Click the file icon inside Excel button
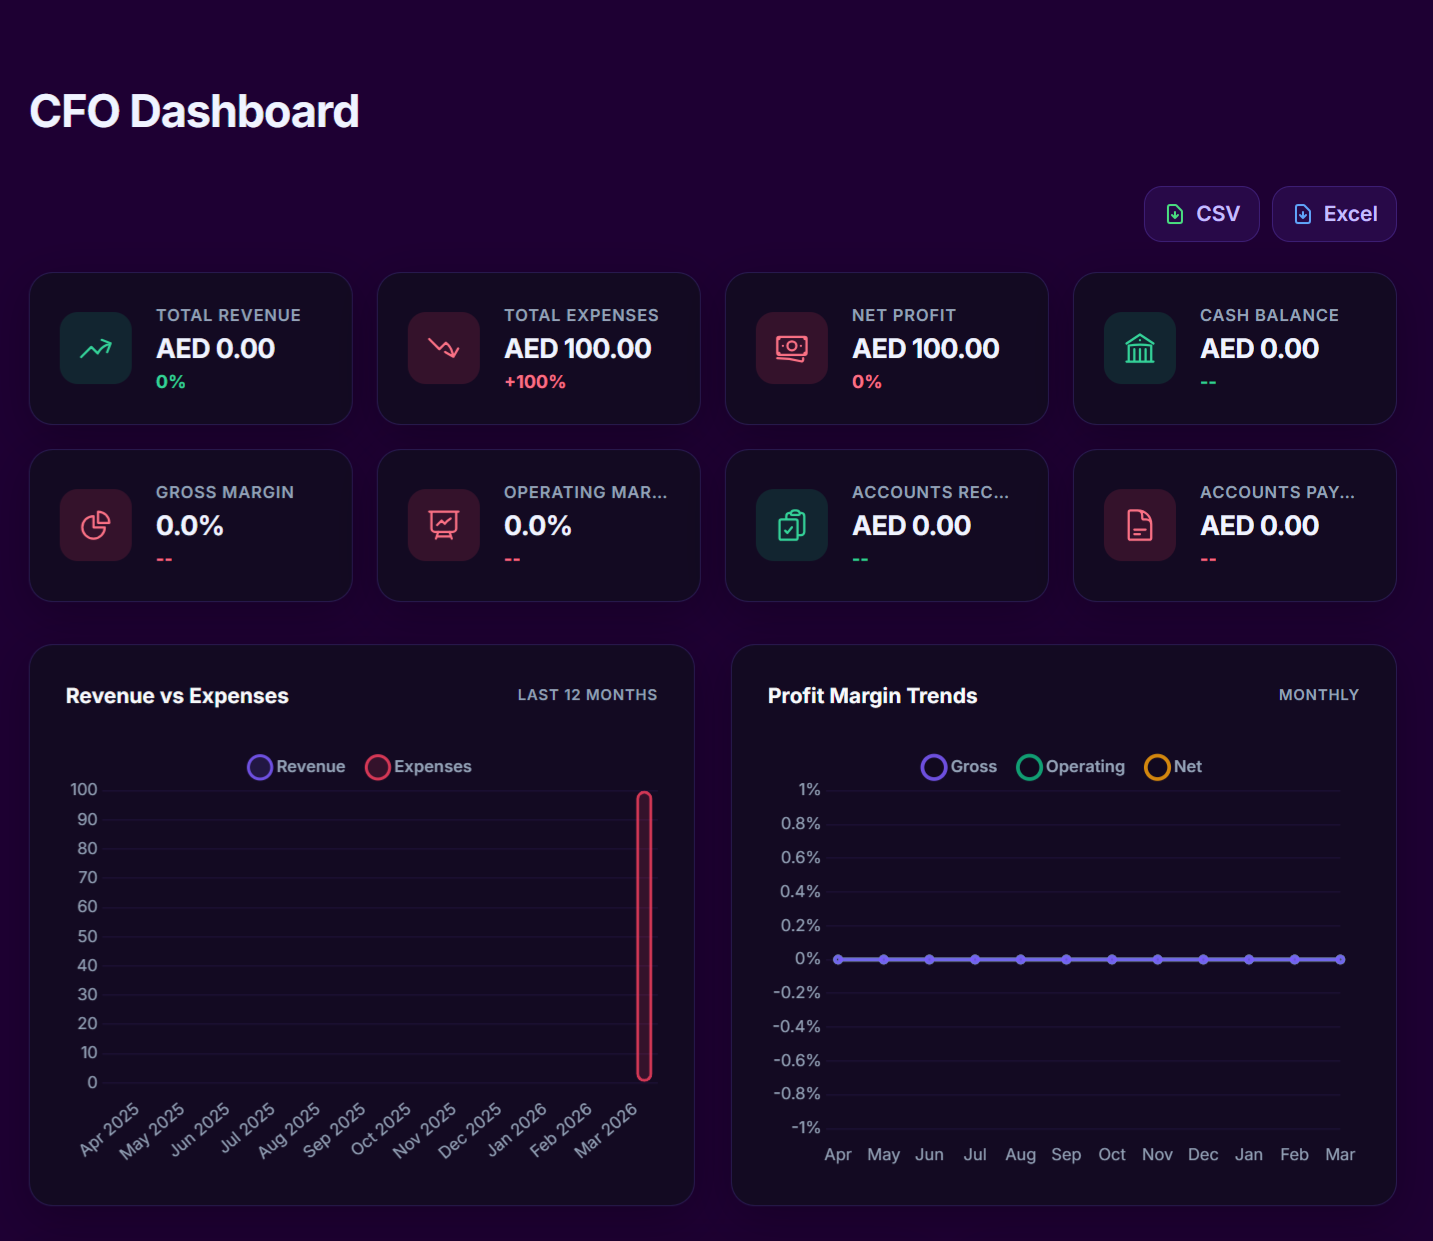Image resolution: width=1433 pixels, height=1241 pixels. click(1303, 213)
